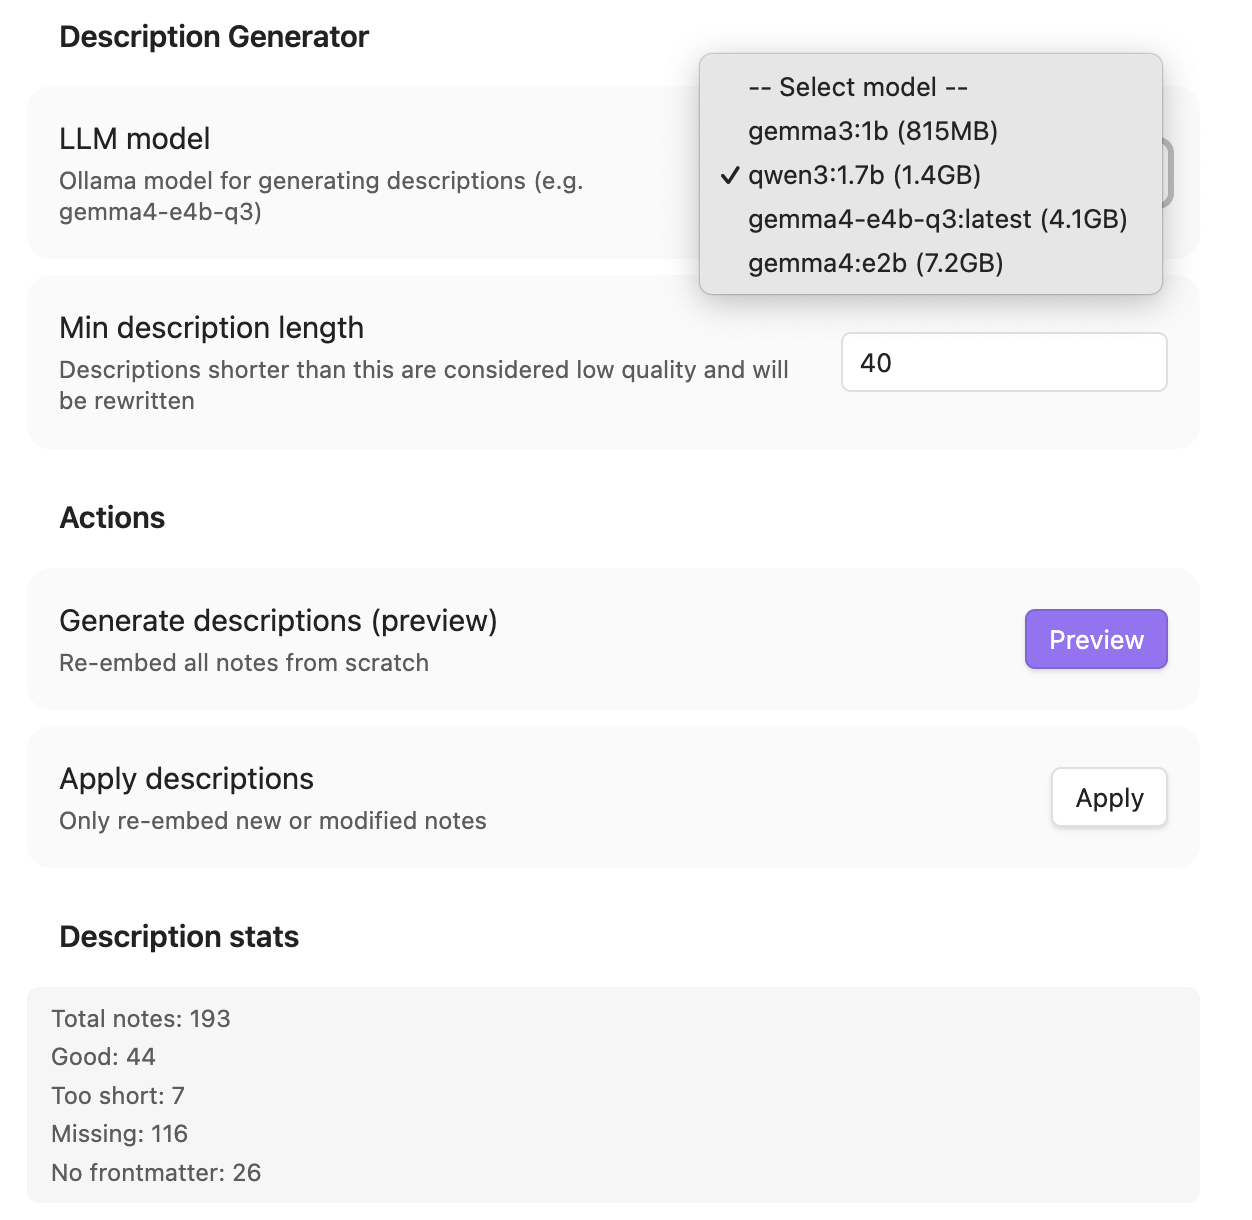
Task: Select gemma3:1b (815MB) model
Action: 872,131
